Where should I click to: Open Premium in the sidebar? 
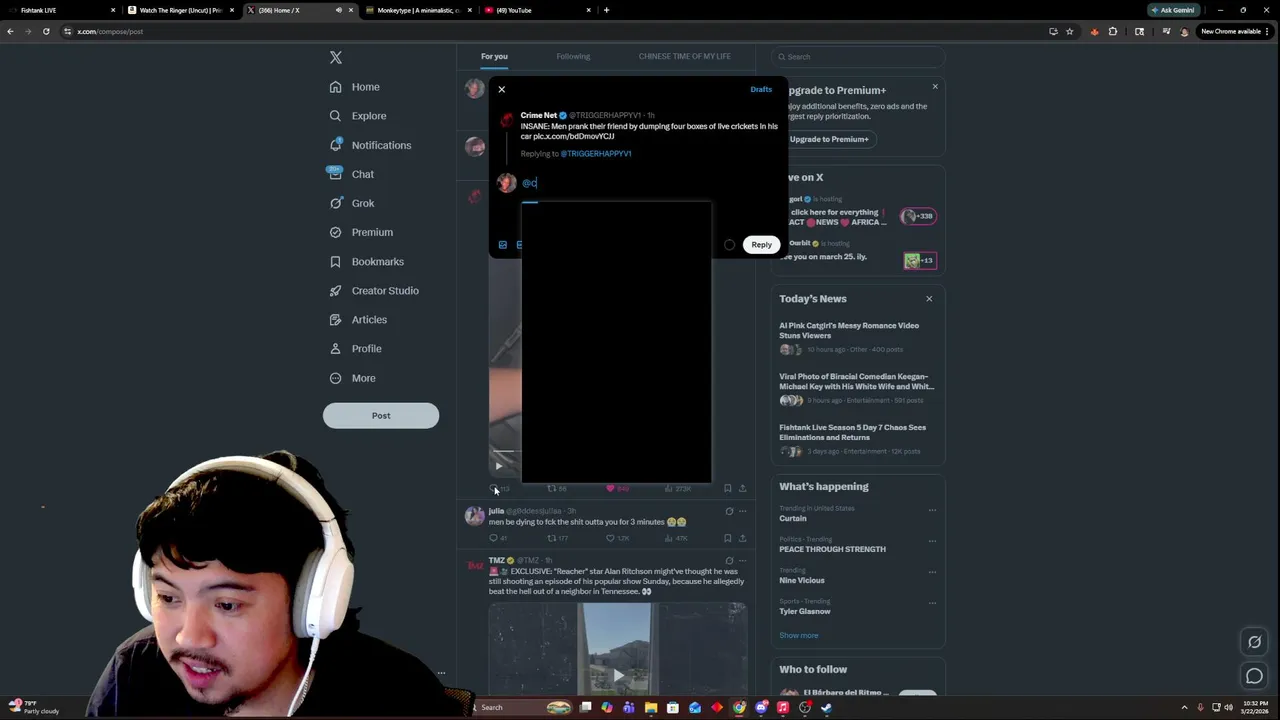[361, 232]
